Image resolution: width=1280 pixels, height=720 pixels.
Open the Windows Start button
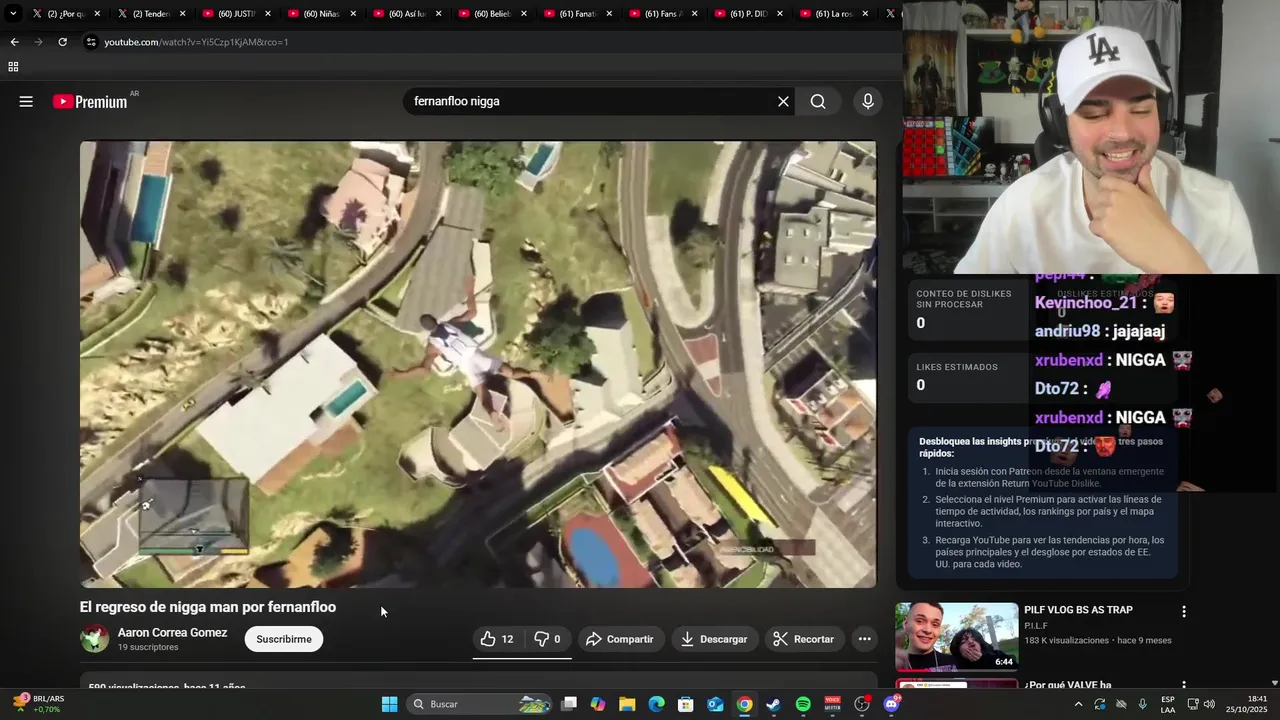tap(389, 704)
